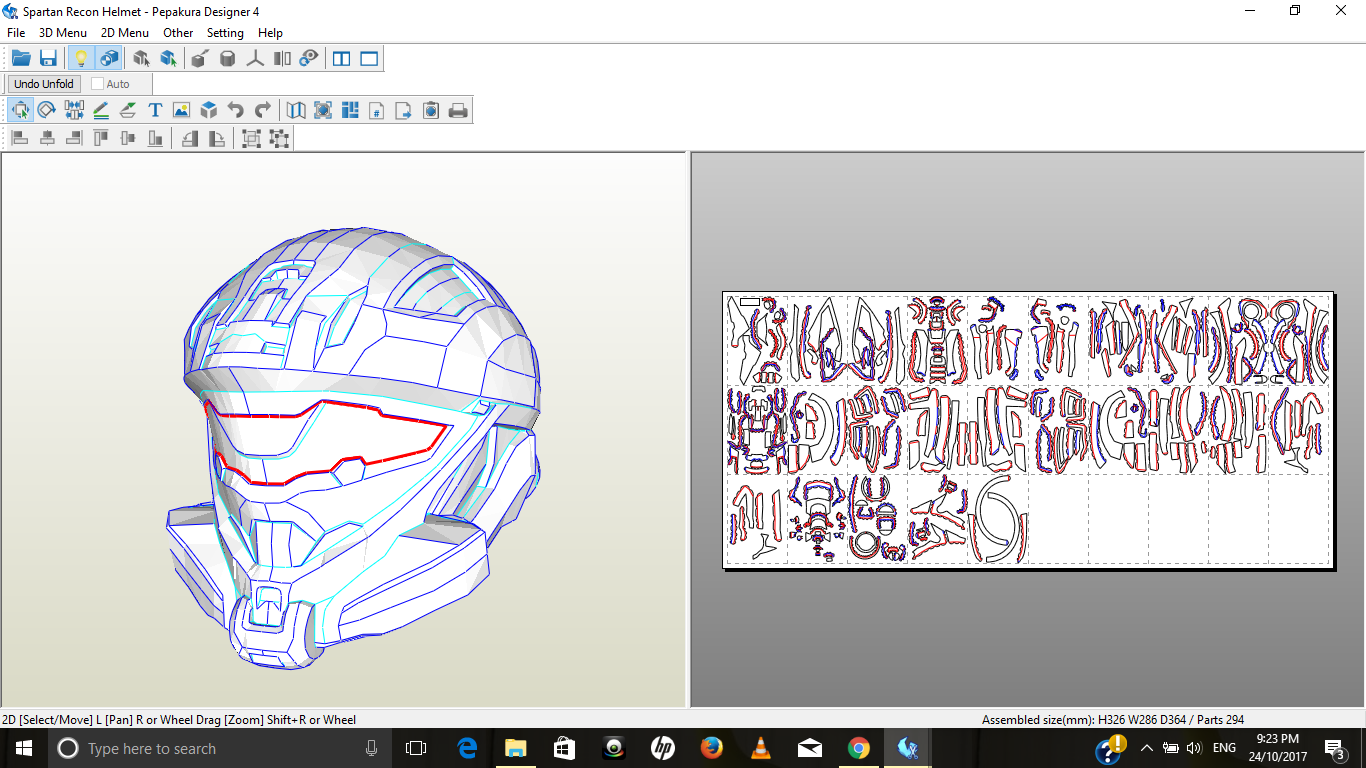Click the eye with rotate arrow view icon

point(309,58)
